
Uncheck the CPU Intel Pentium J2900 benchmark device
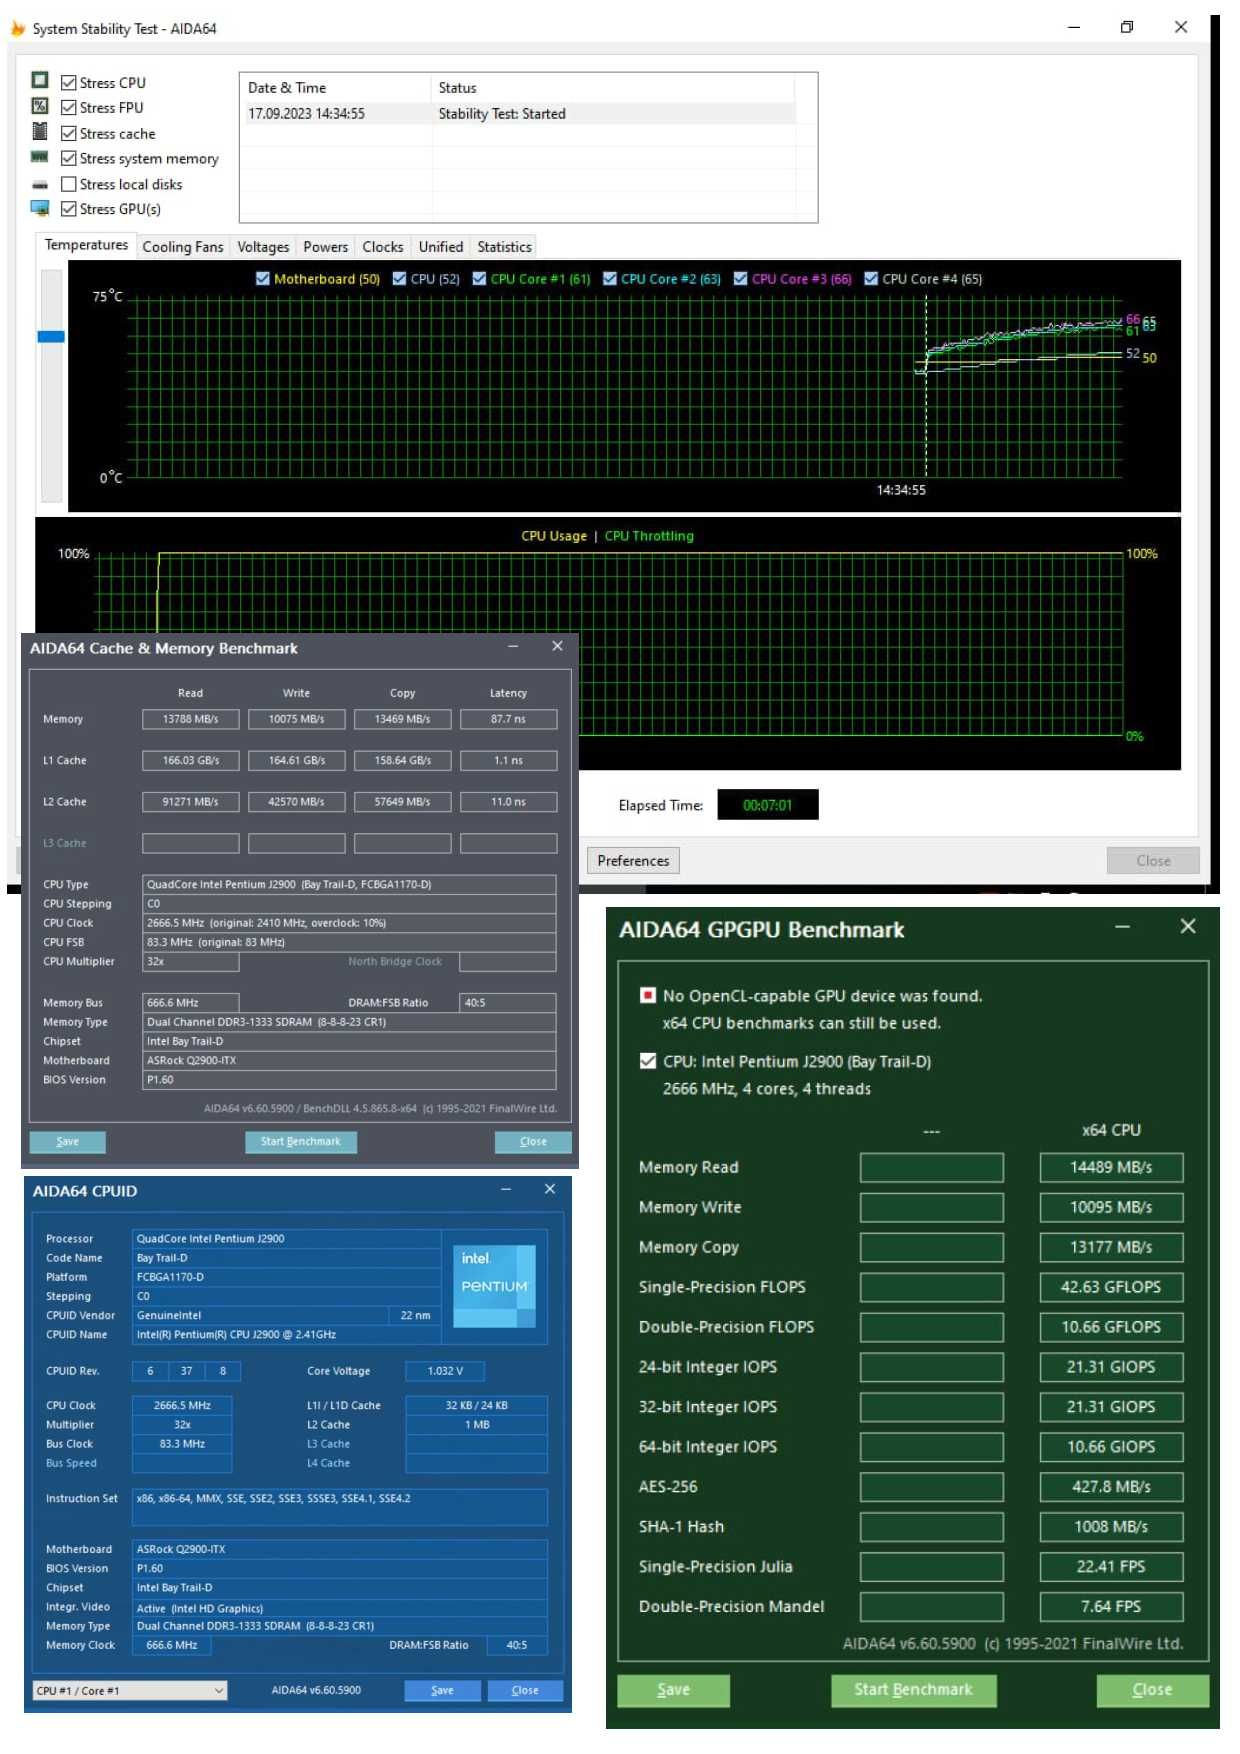click(648, 1061)
